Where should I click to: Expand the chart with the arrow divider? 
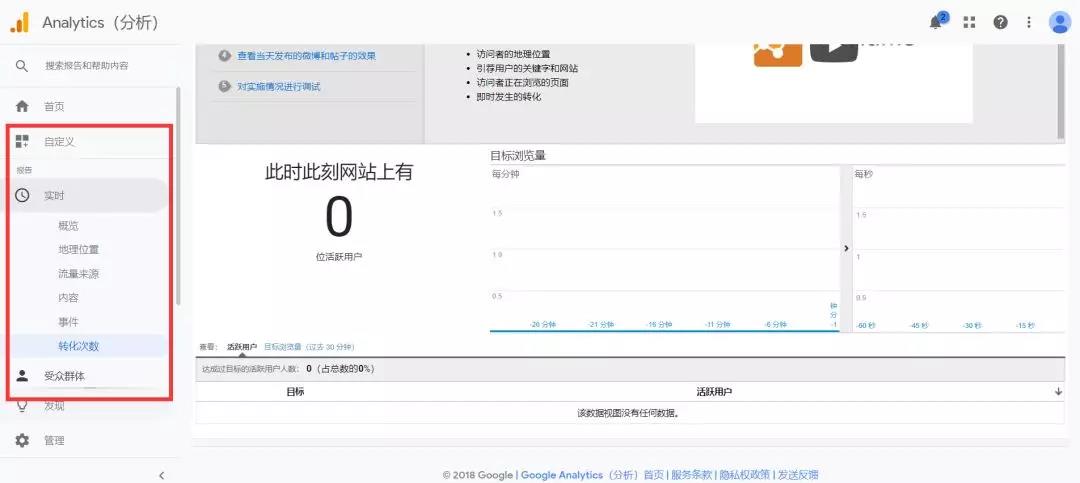[x=847, y=248]
